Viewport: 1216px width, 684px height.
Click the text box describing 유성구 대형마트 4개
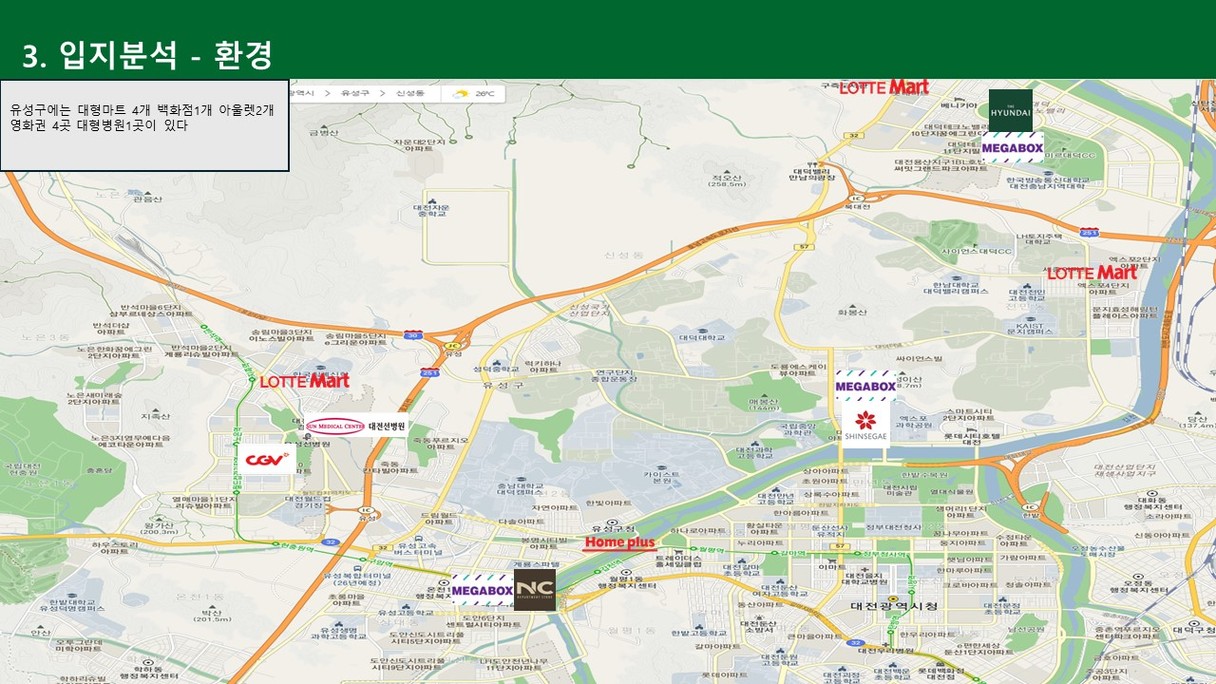(145, 125)
